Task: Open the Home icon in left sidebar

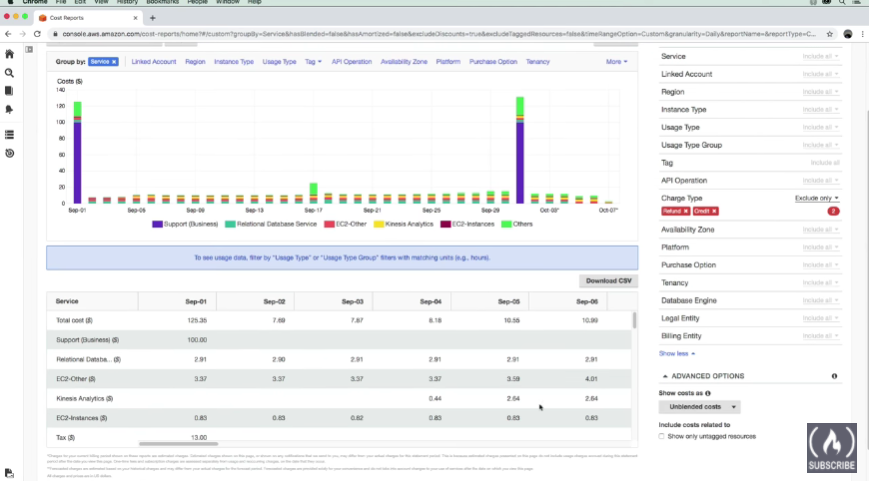Action: 9,54
